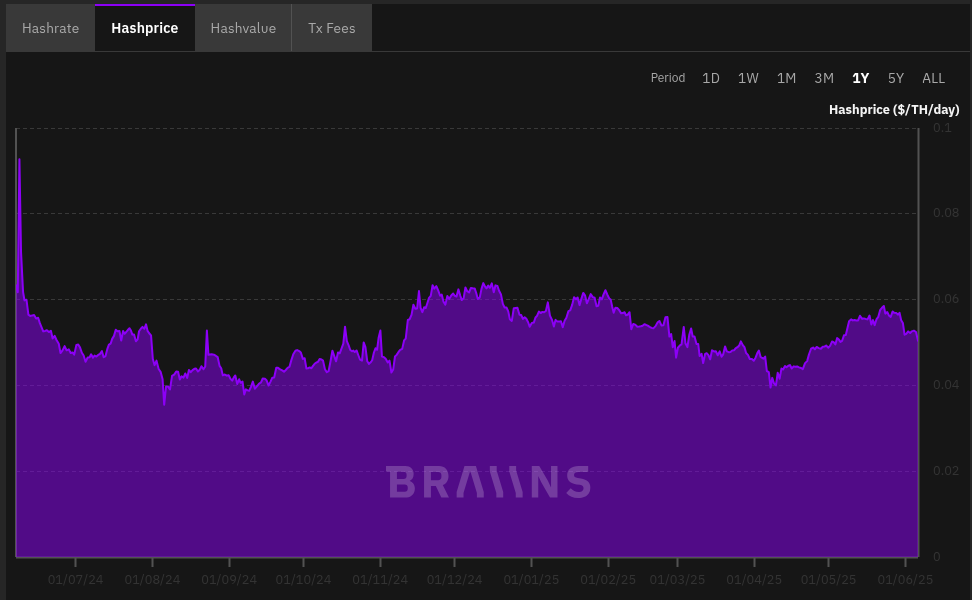
Task: Click the 0.1 y-axis value
Action: coord(942,128)
